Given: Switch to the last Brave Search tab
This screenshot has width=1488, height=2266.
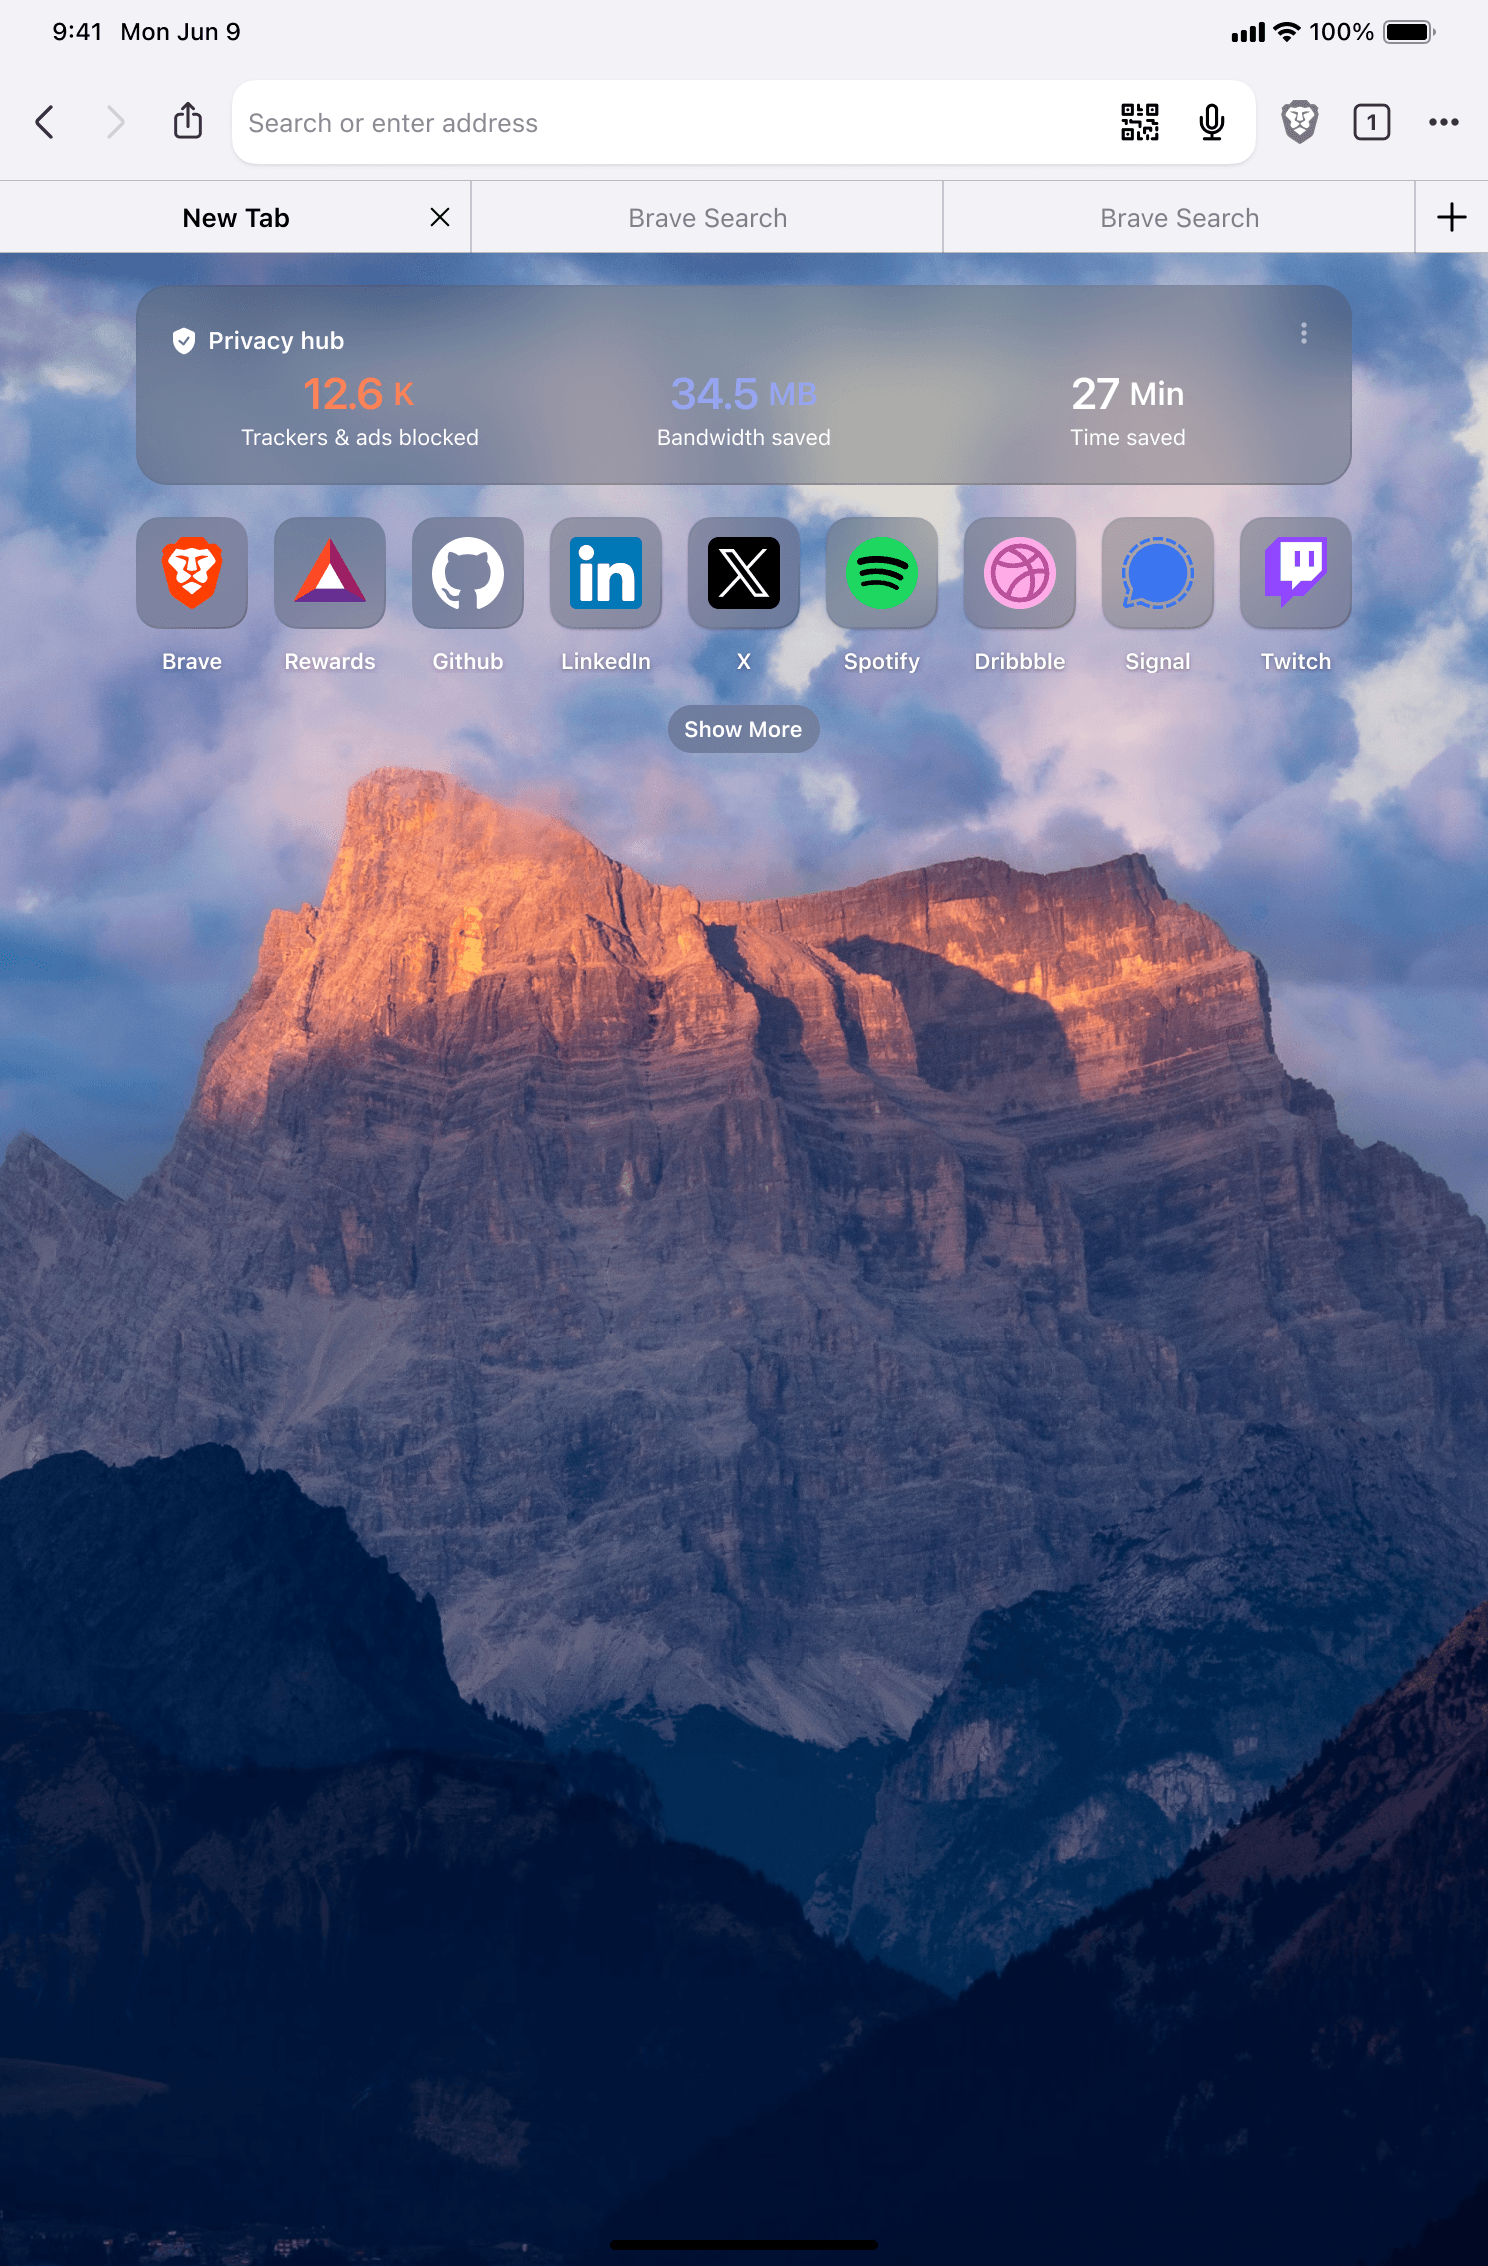Looking at the screenshot, I should point(1179,218).
